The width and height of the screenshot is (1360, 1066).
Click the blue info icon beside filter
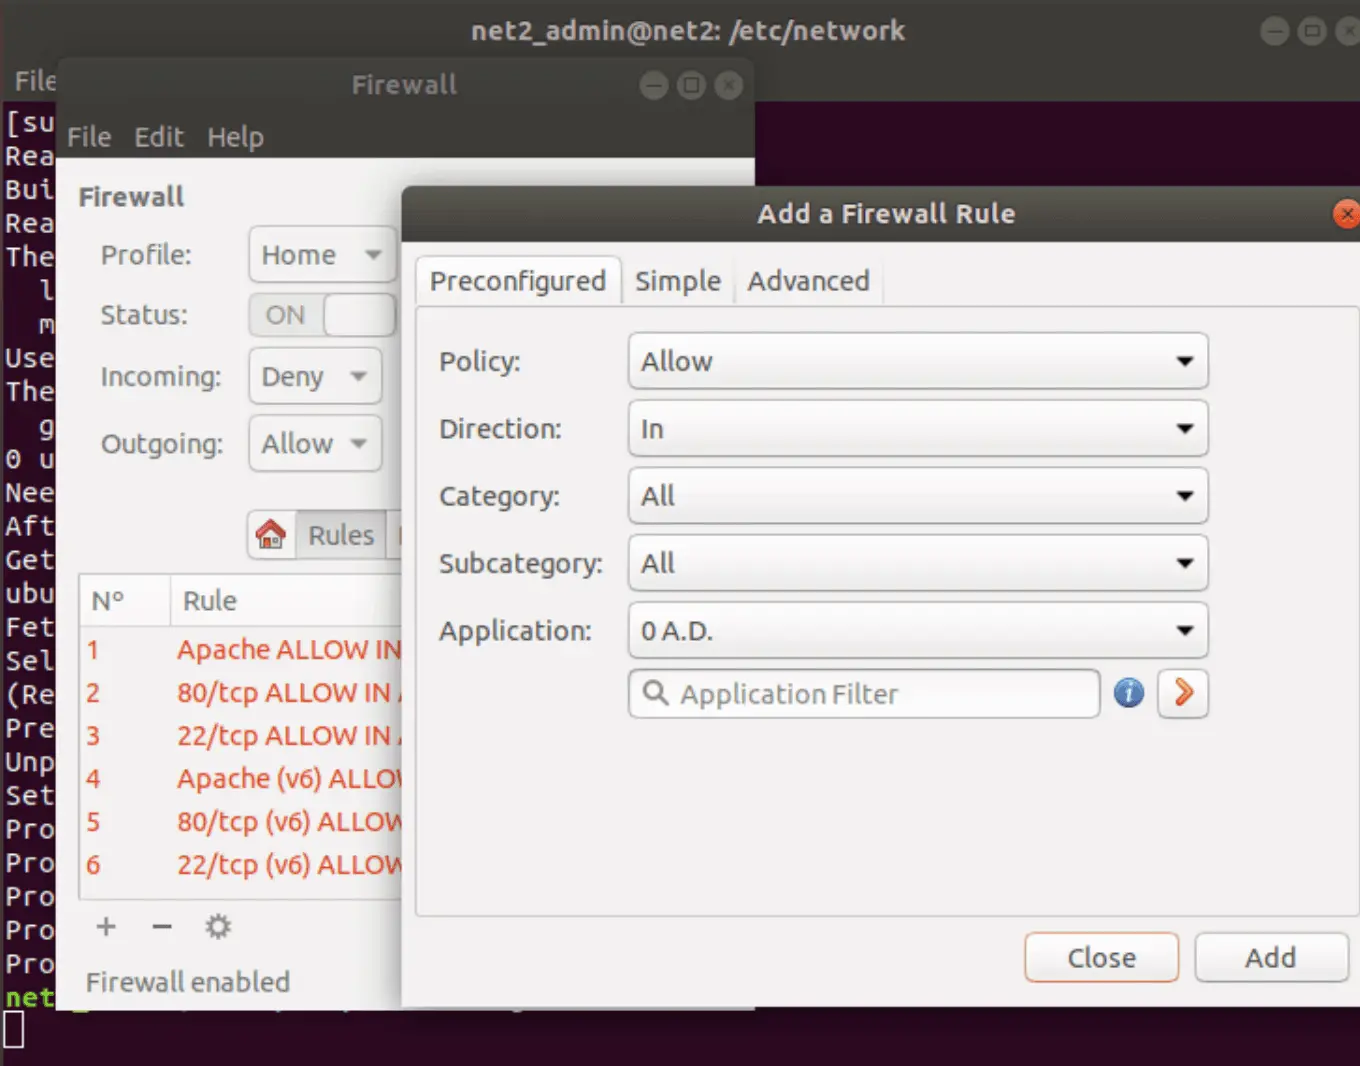pos(1128,693)
